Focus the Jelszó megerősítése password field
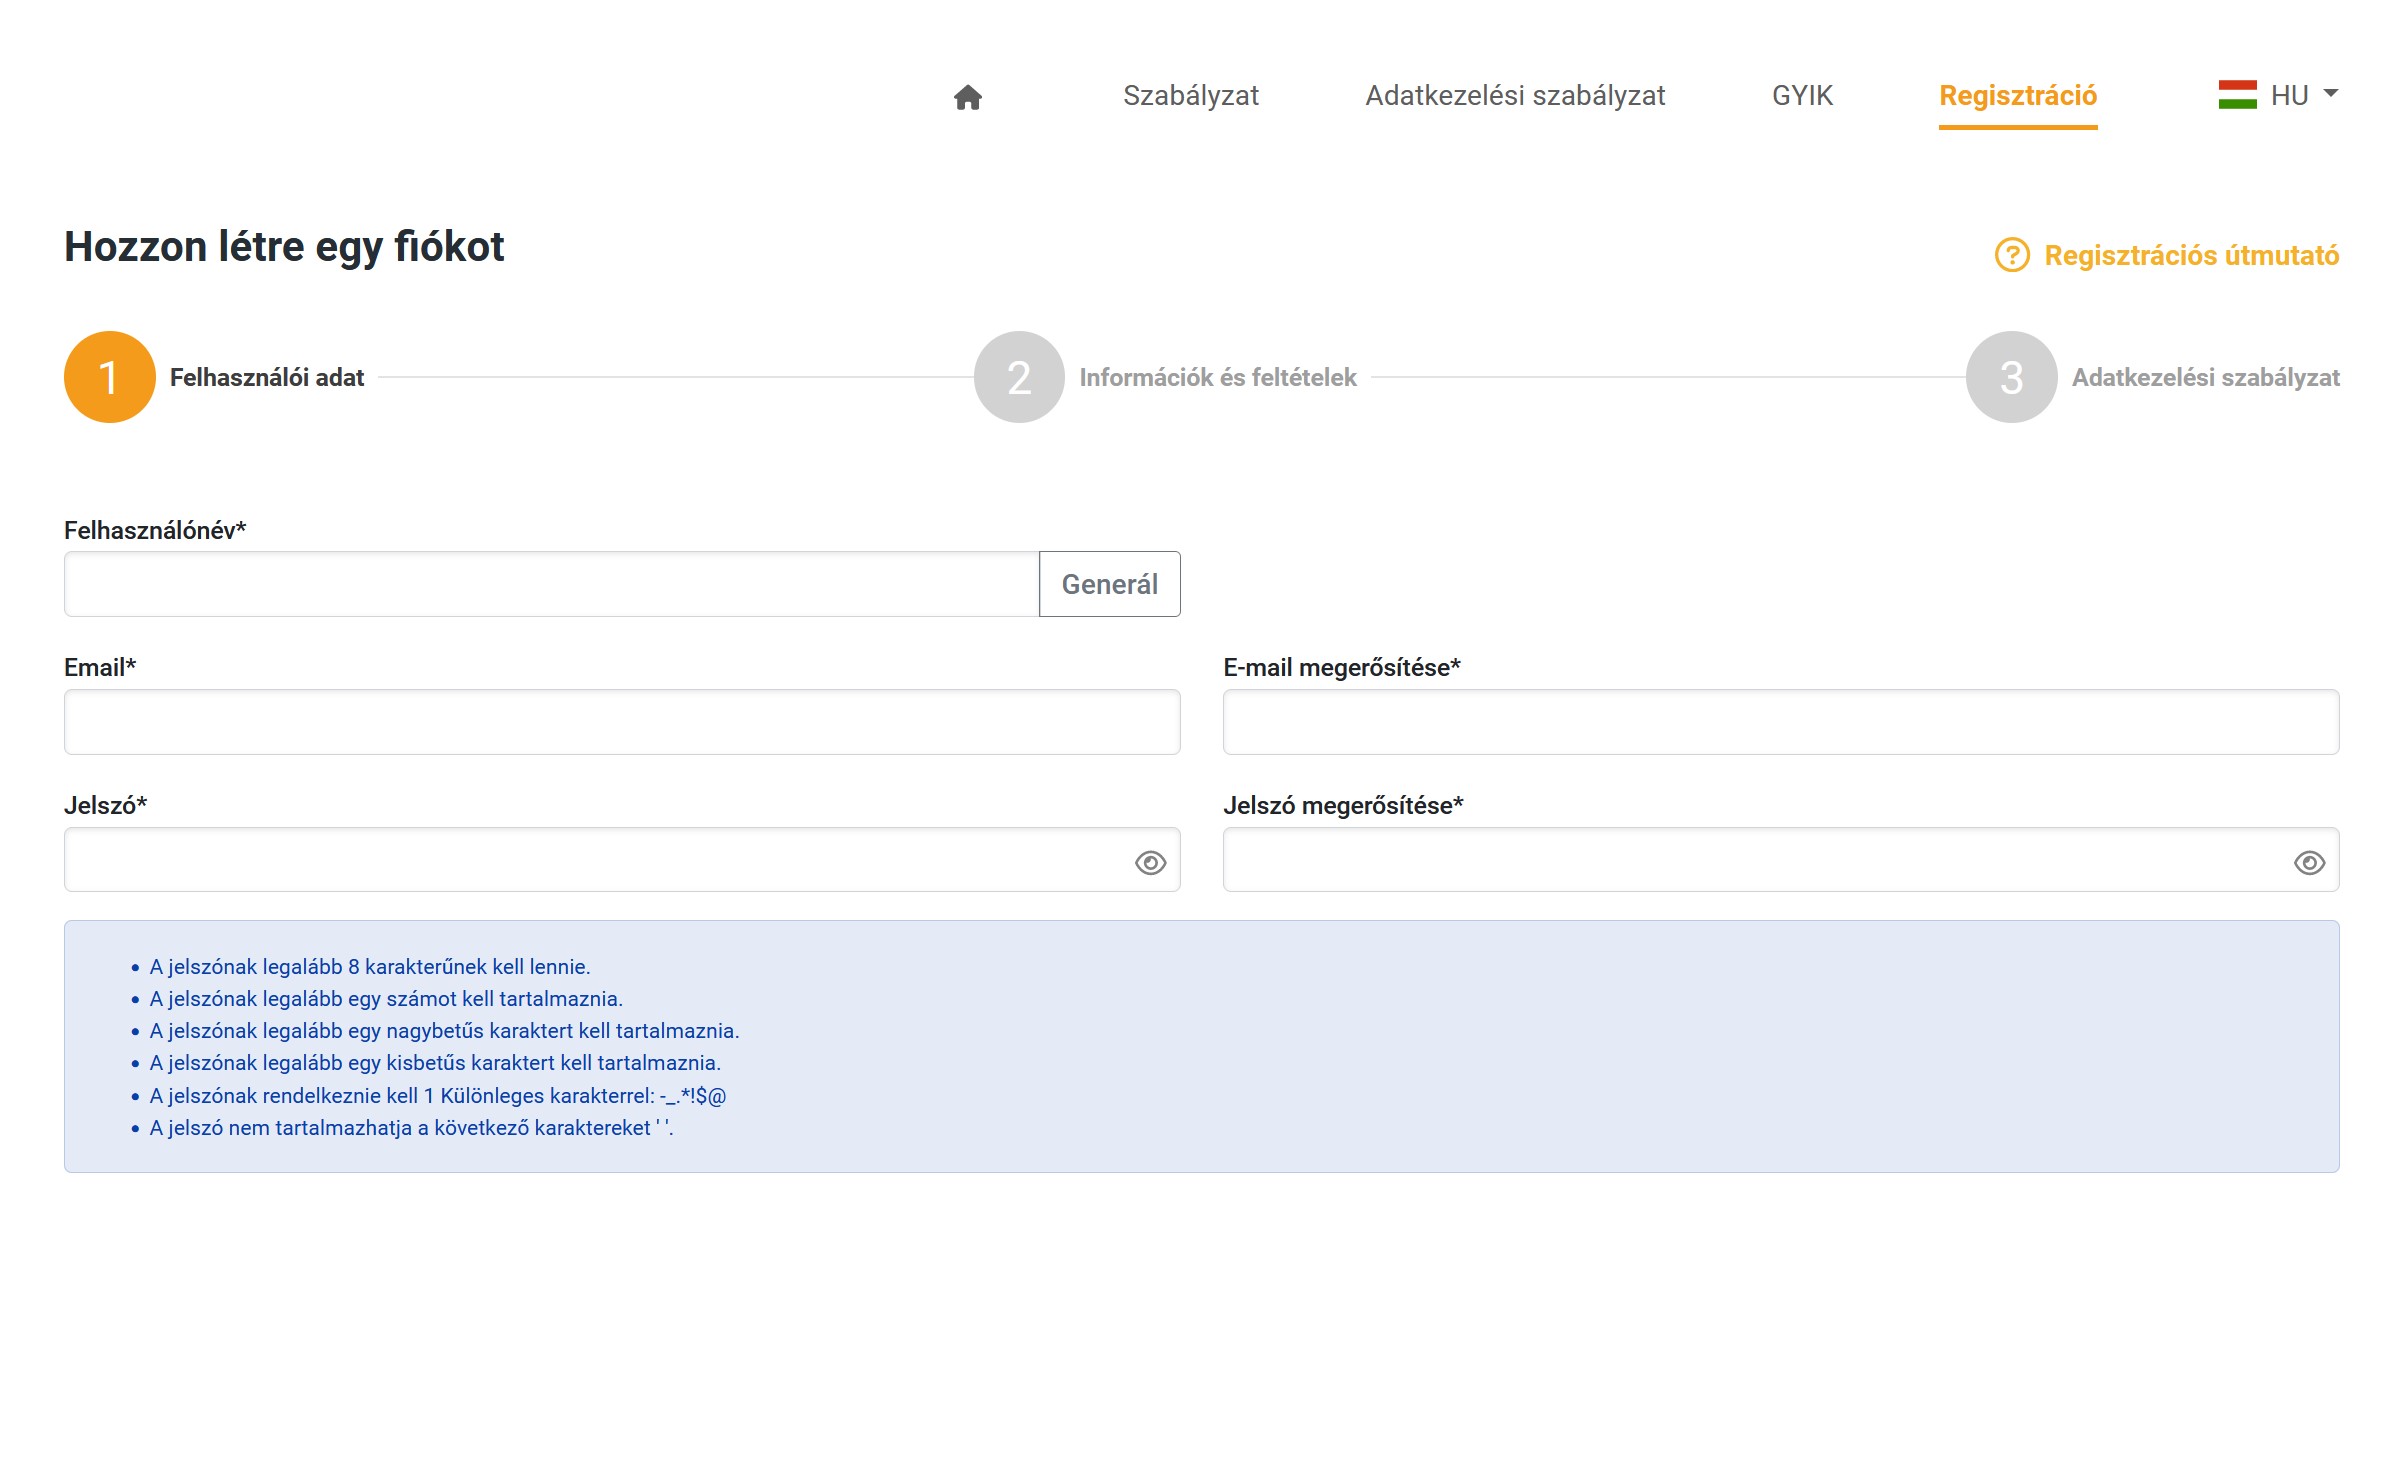The height and width of the screenshot is (1477, 2402). pyautogui.click(x=1781, y=860)
